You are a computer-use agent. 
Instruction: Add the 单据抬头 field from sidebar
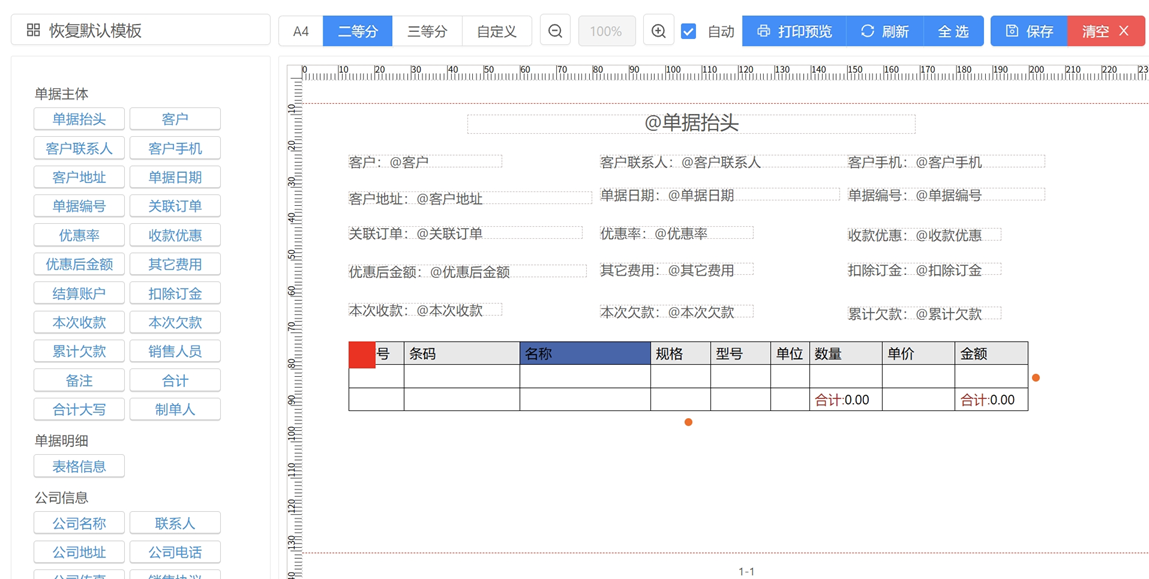click(79, 119)
